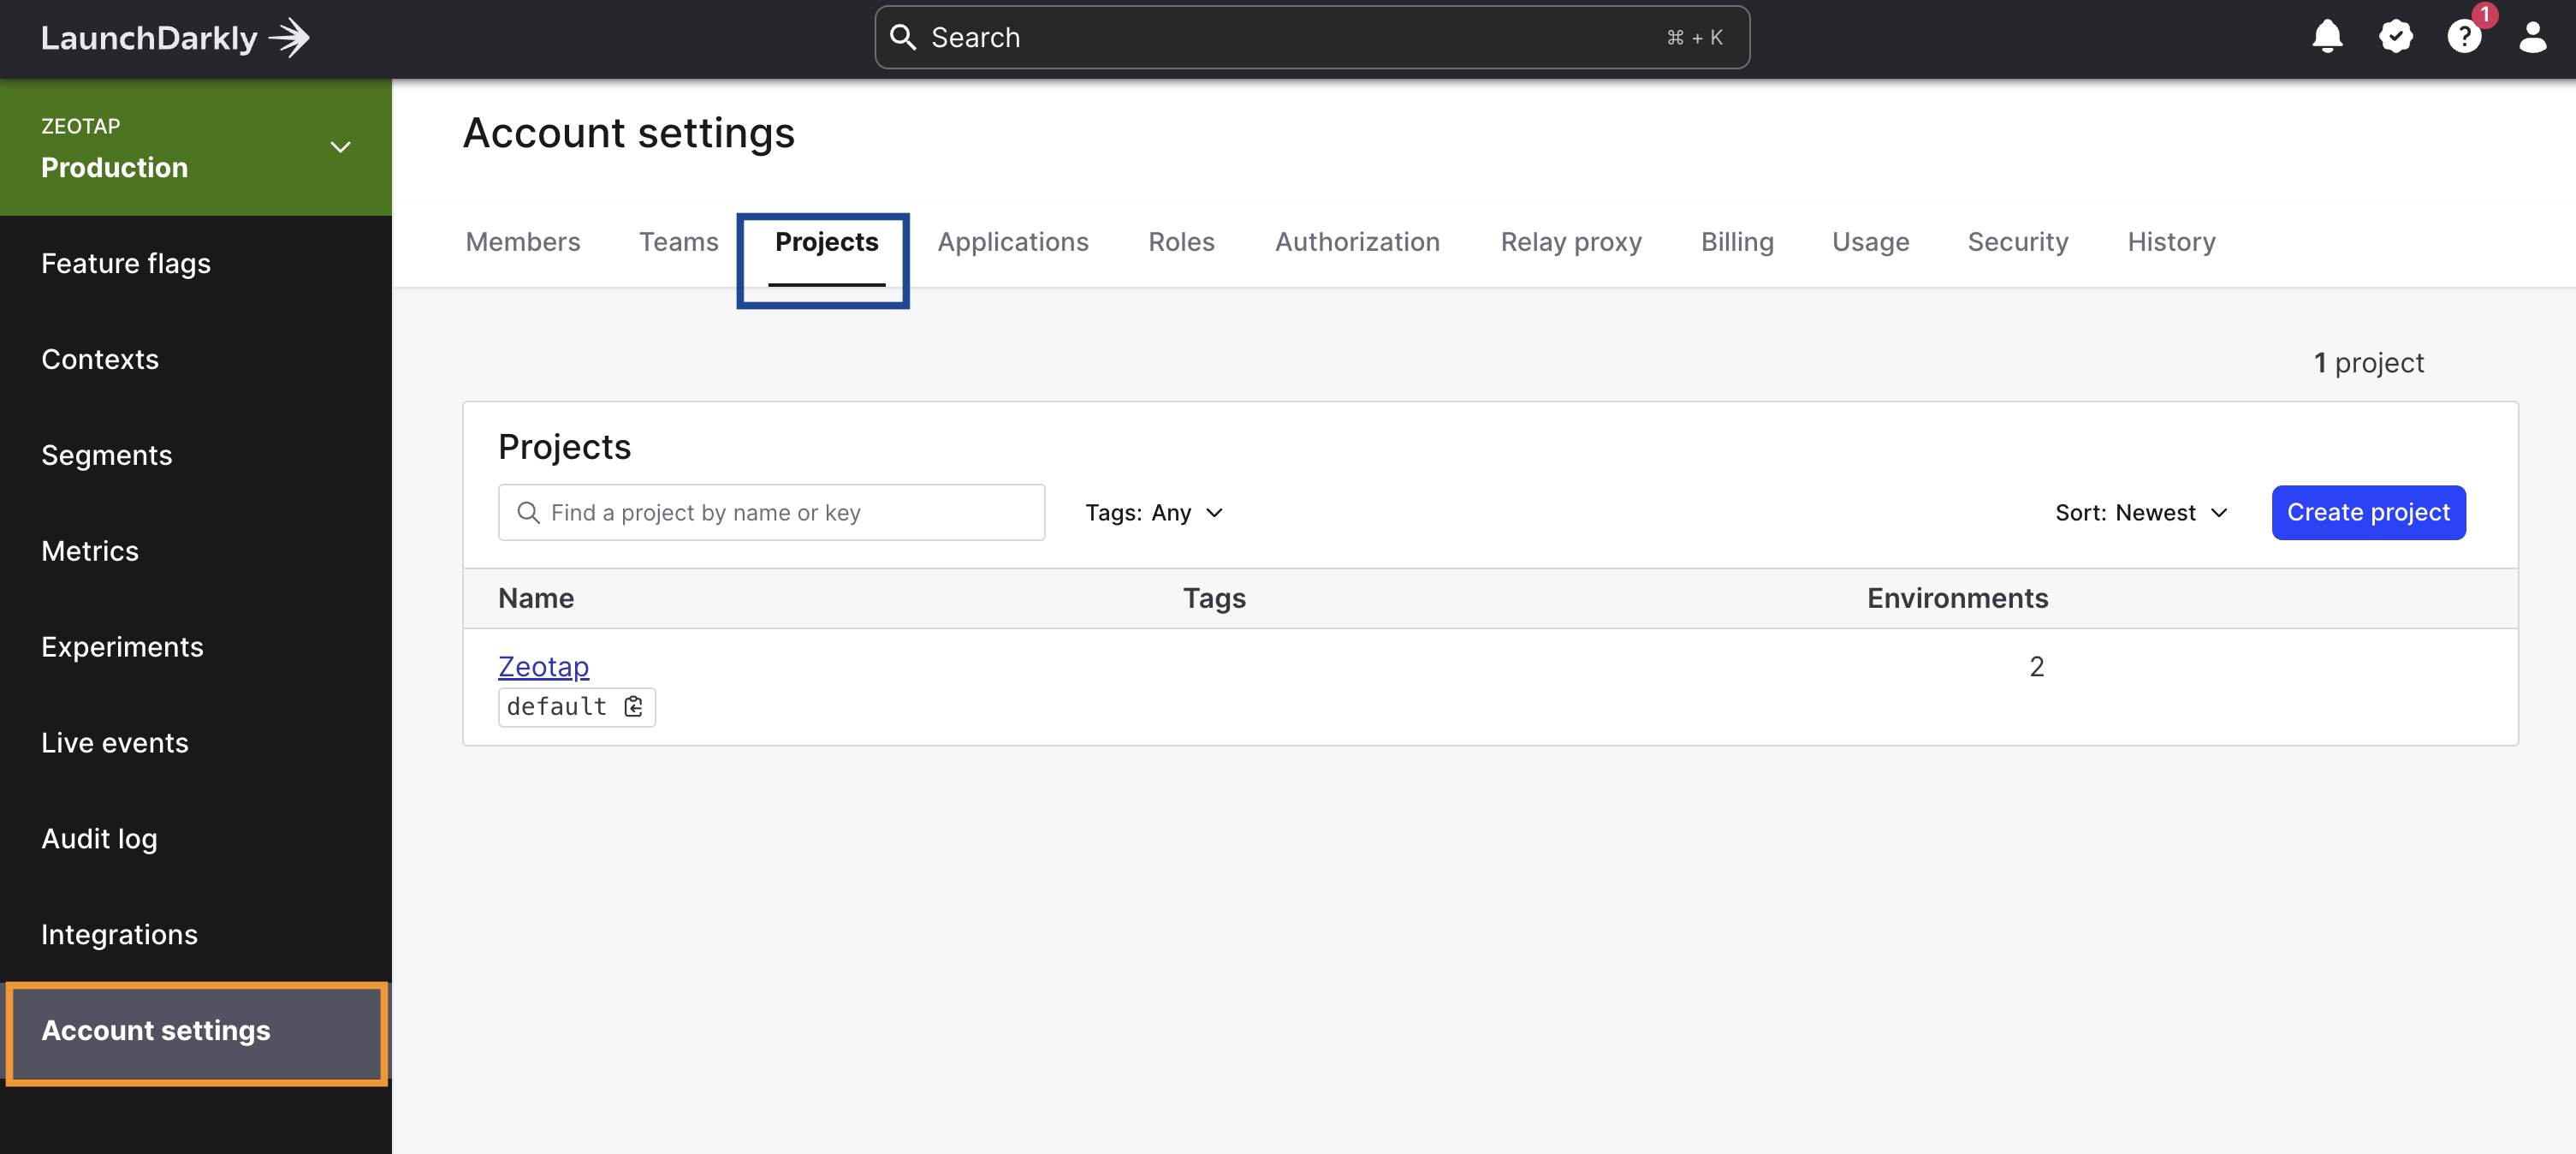Open the user profile icon
The width and height of the screenshot is (2576, 1154).
[x=2532, y=38]
